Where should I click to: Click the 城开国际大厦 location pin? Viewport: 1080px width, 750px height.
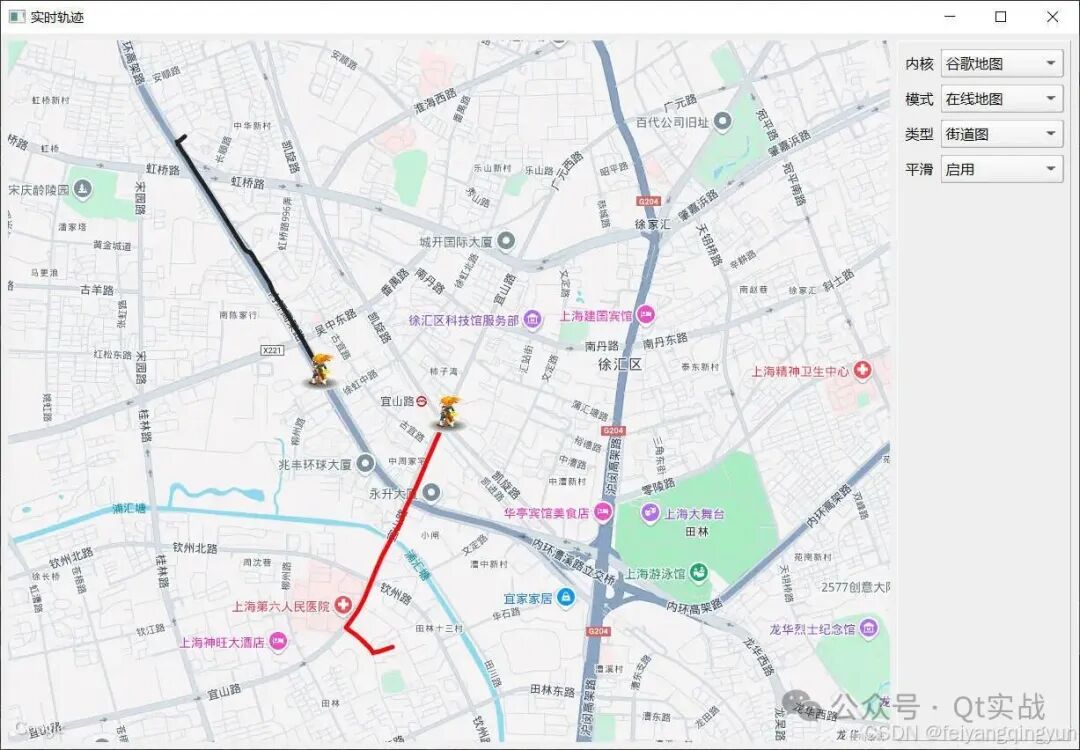pyautogui.click(x=506, y=241)
